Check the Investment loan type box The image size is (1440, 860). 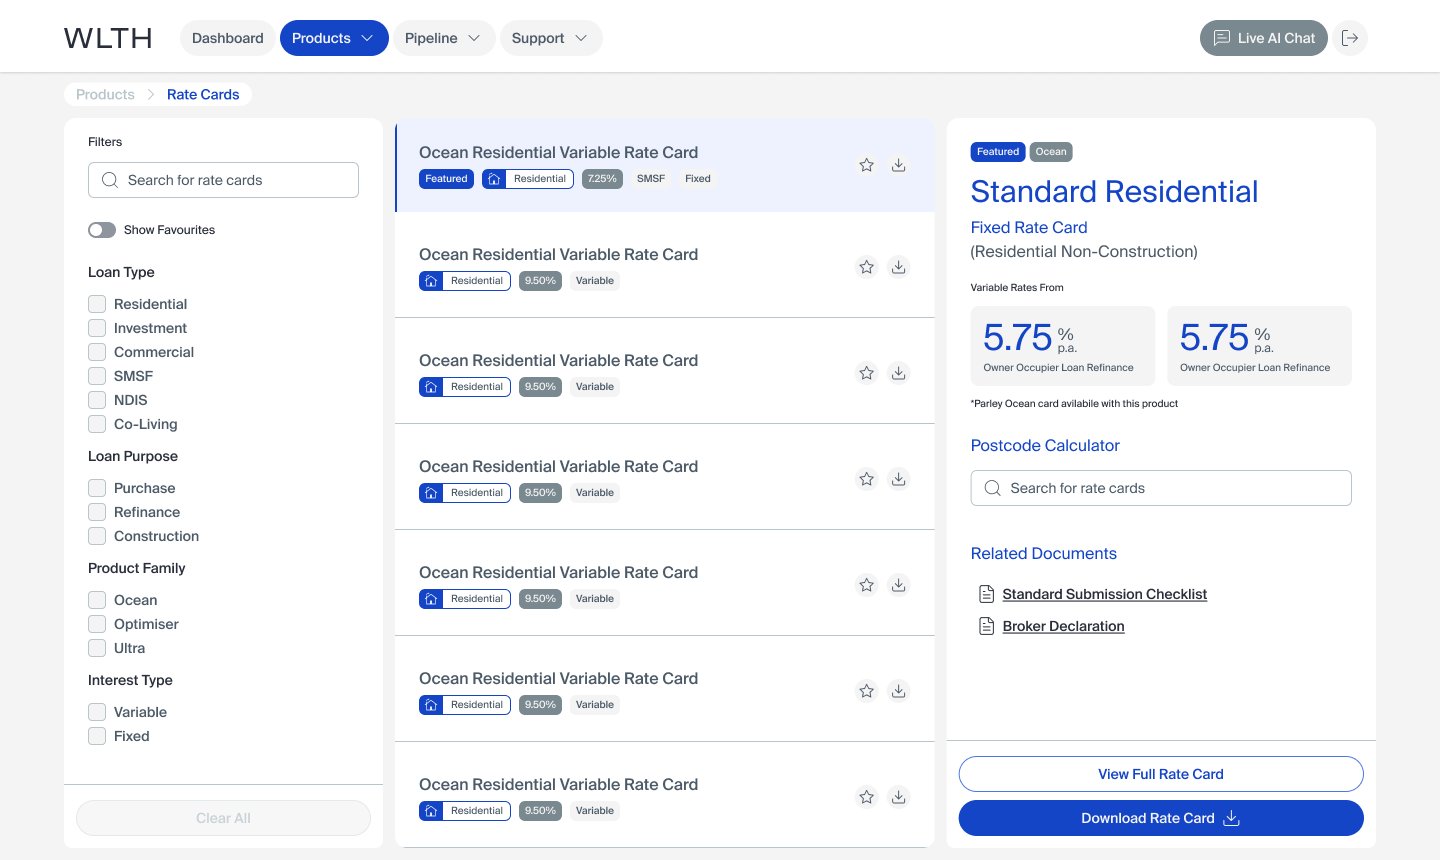click(x=97, y=328)
